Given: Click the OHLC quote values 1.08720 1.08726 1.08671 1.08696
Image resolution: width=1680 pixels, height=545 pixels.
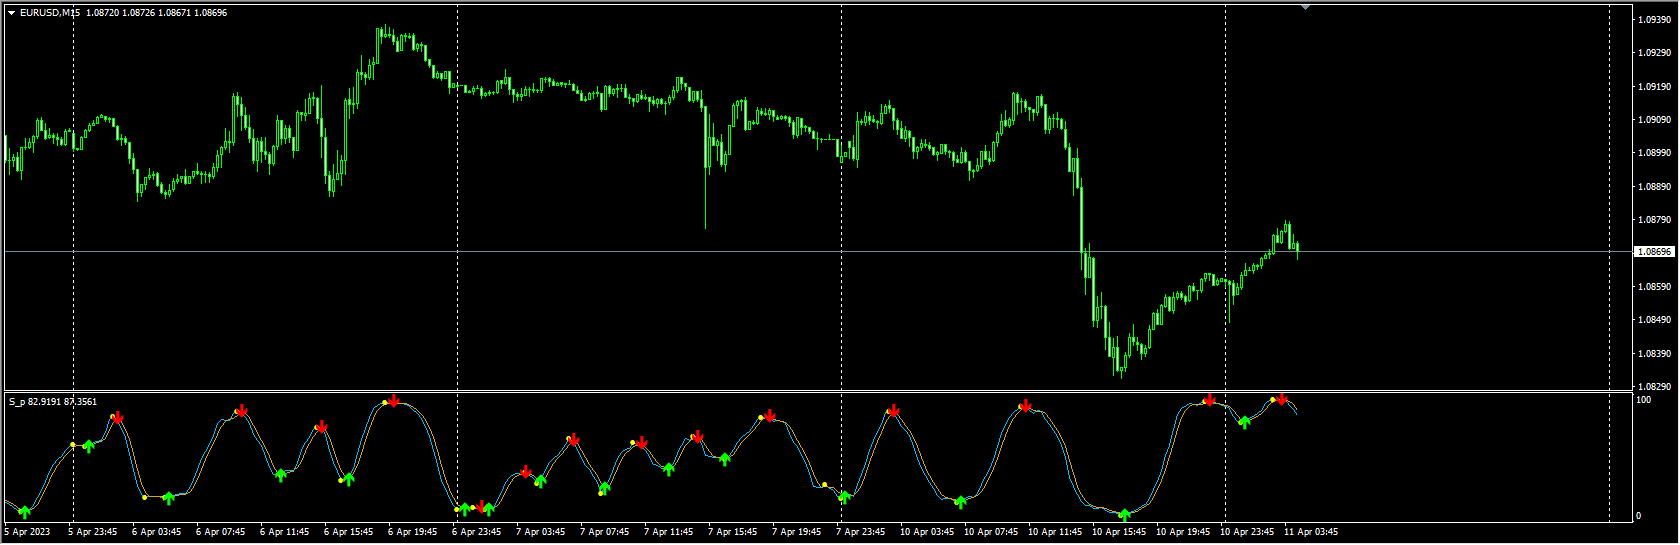Looking at the screenshot, I should click(x=157, y=13).
